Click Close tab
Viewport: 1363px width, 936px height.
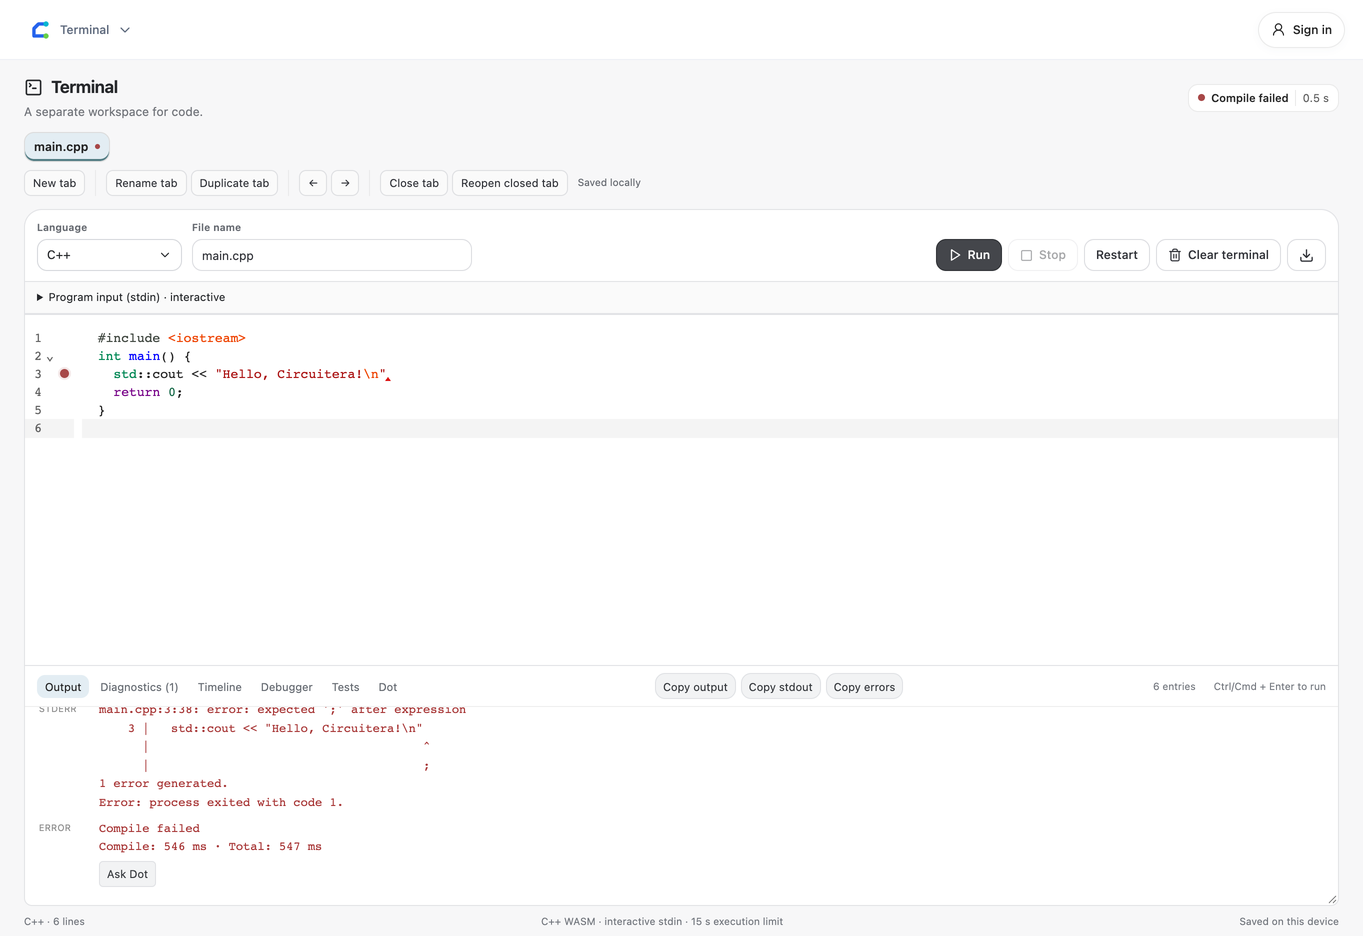pos(414,183)
